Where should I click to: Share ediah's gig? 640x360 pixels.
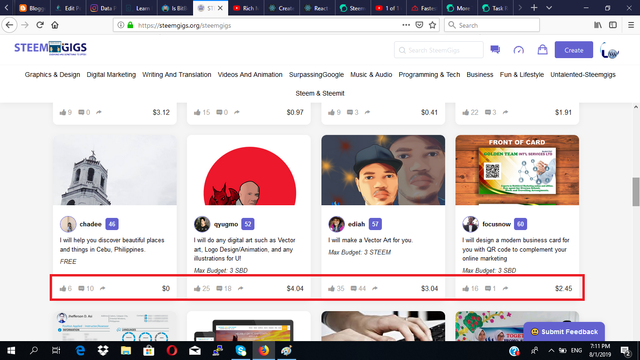pos(375,288)
